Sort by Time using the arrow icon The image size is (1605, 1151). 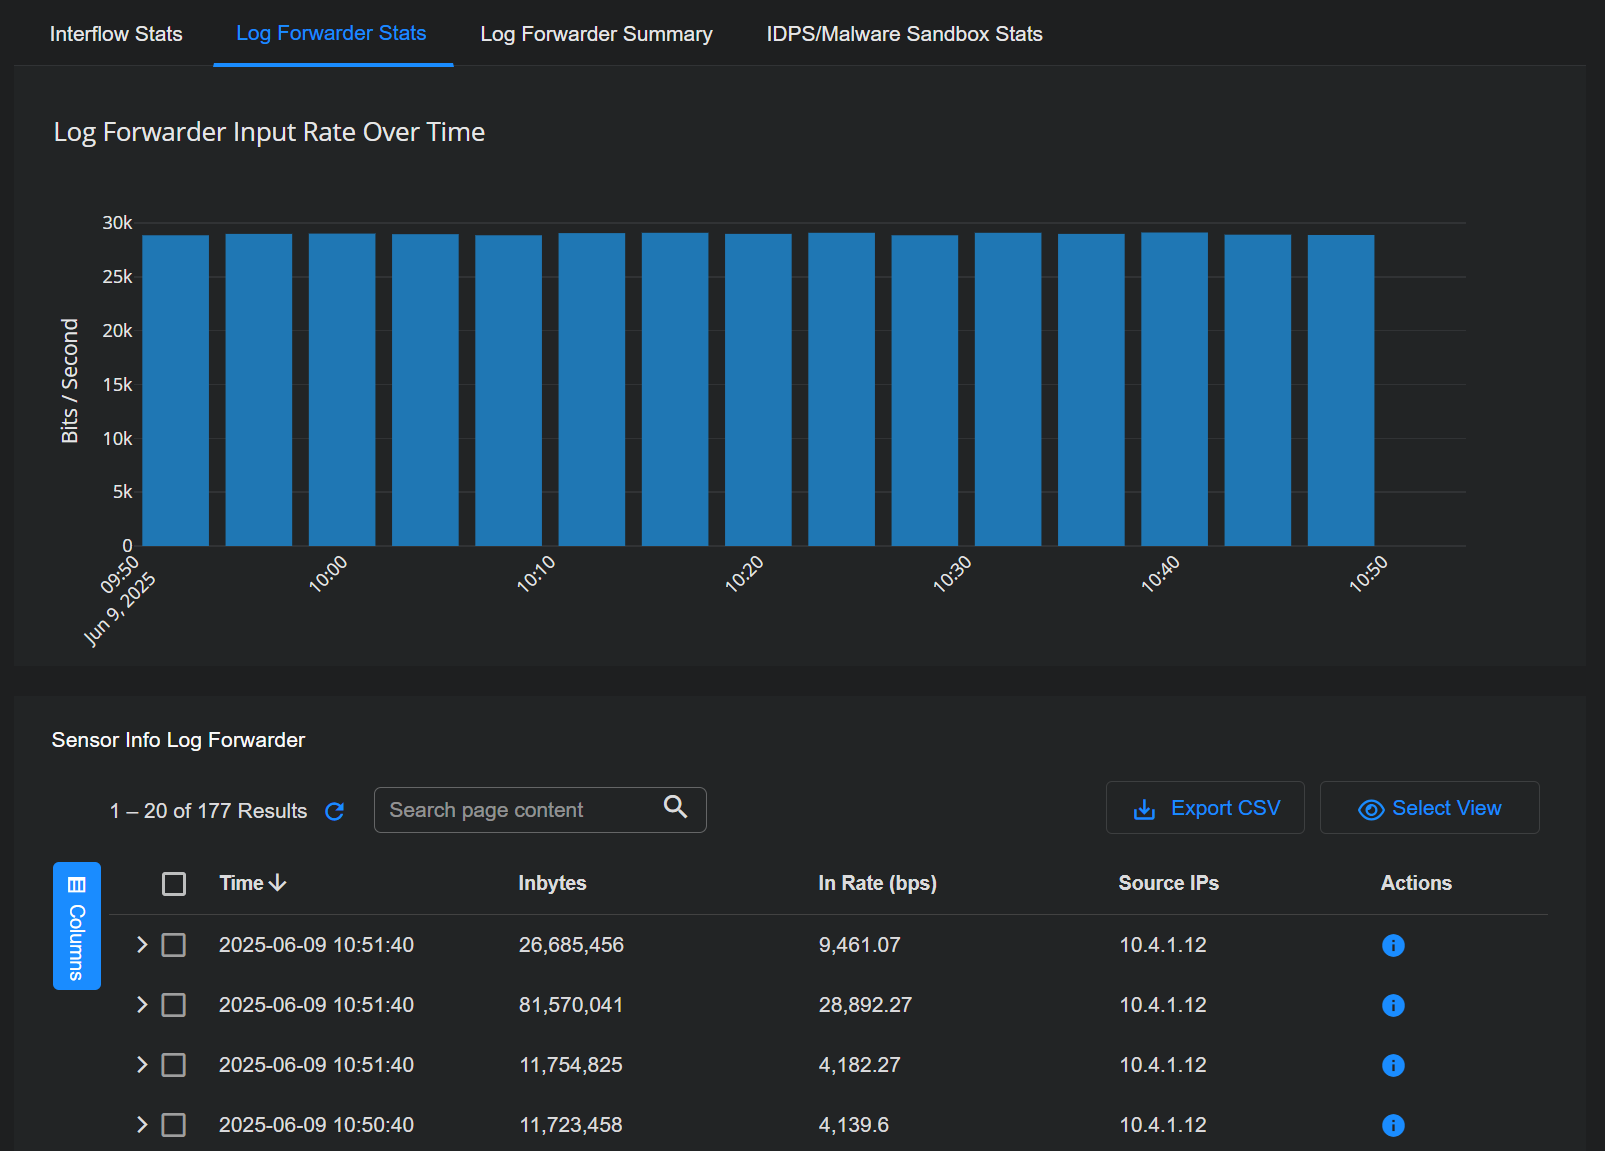tap(278, 883)
